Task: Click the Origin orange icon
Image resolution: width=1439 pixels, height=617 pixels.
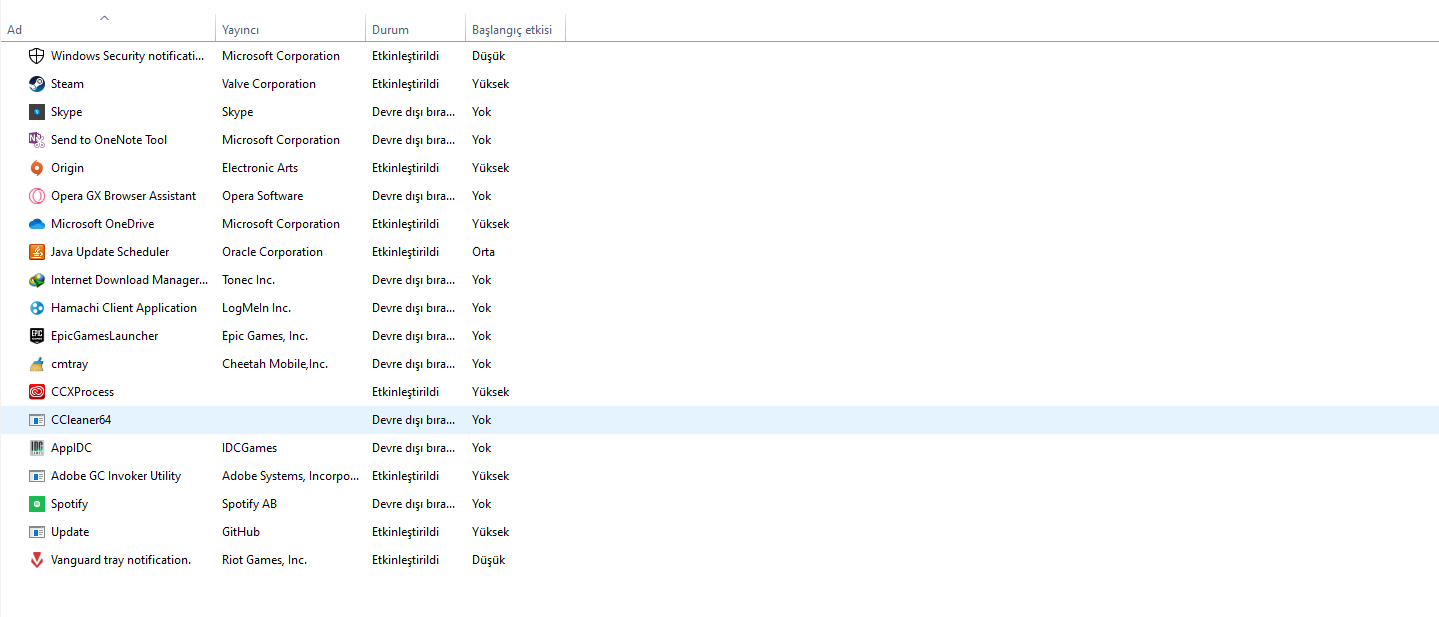Action: [37, 168]
